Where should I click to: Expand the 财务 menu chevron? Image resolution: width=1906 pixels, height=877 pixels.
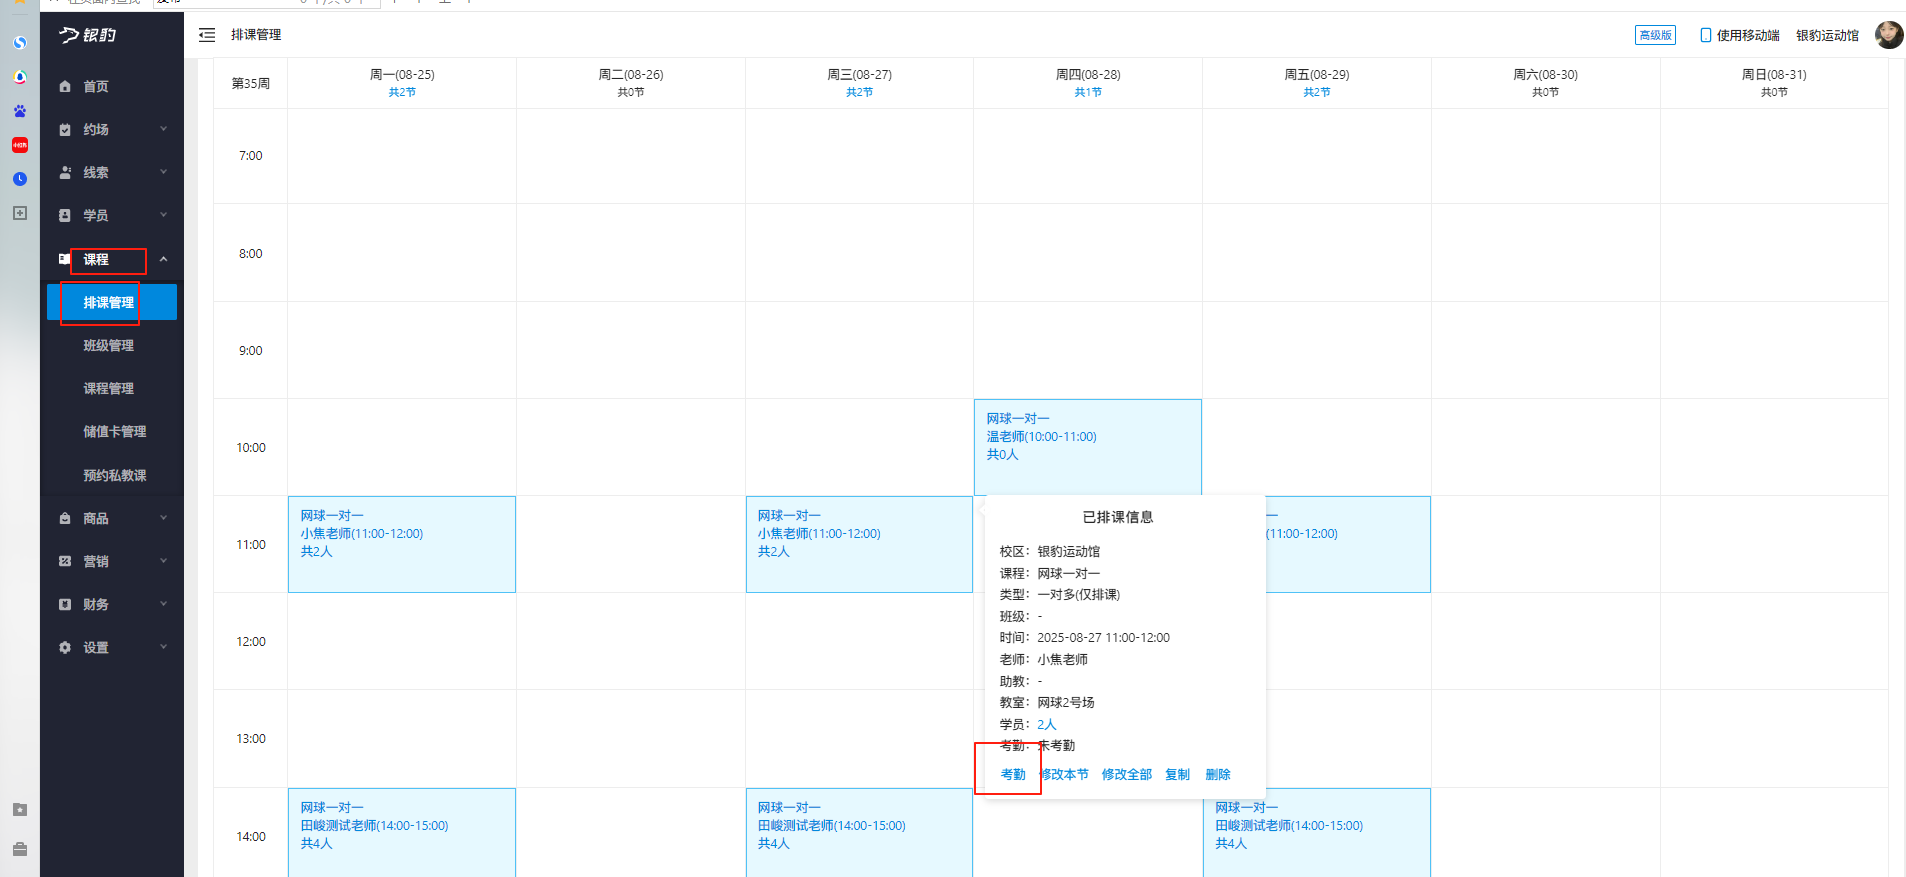164,604
